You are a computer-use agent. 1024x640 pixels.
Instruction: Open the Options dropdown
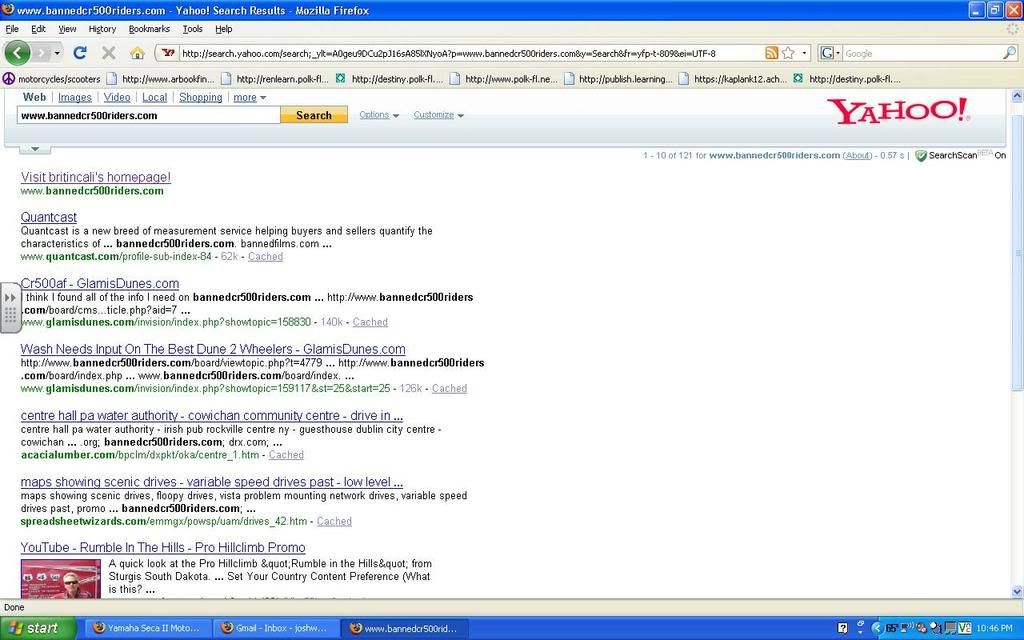[x=379, y=115]
